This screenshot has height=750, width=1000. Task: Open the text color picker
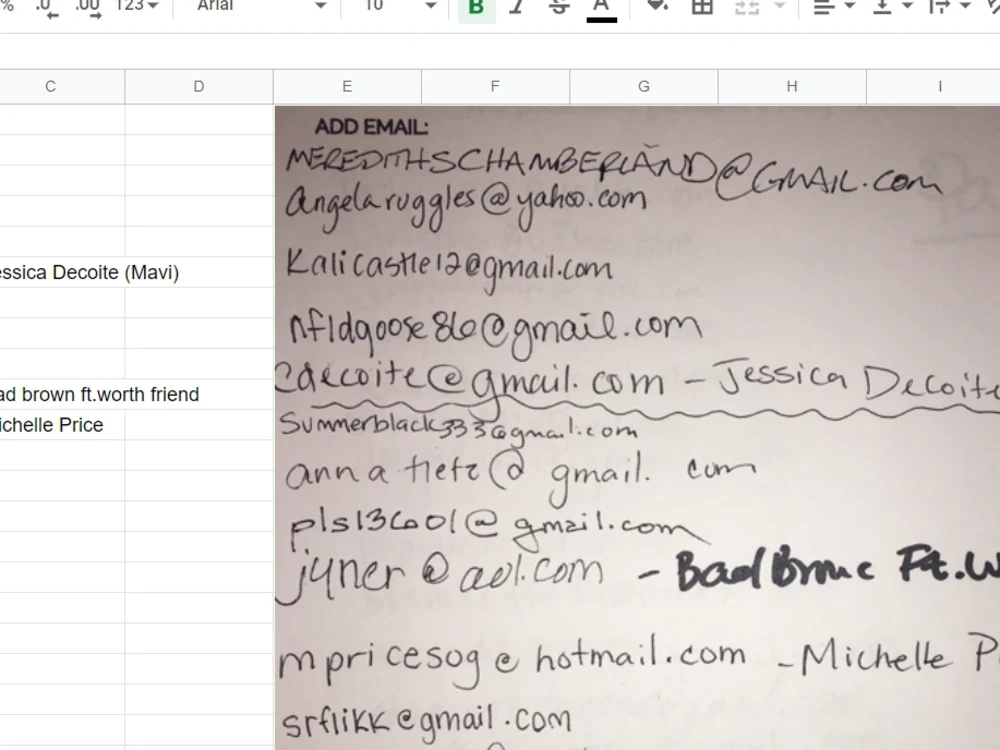click(601, 8)
